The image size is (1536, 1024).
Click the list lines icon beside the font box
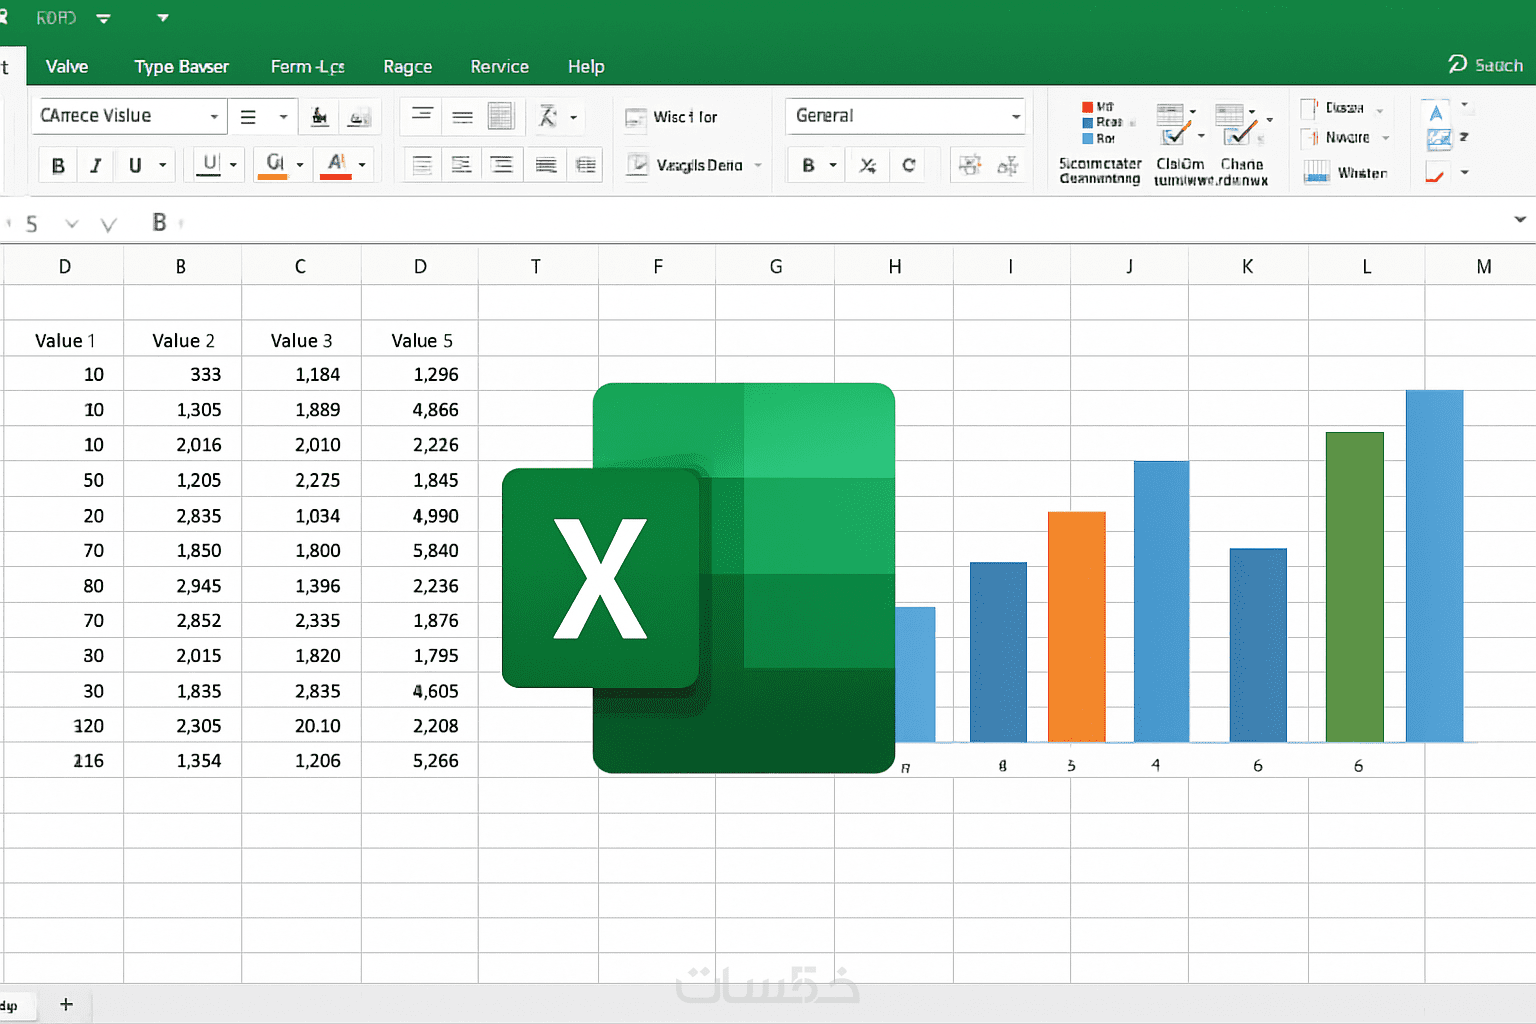[x=249, y=117]
